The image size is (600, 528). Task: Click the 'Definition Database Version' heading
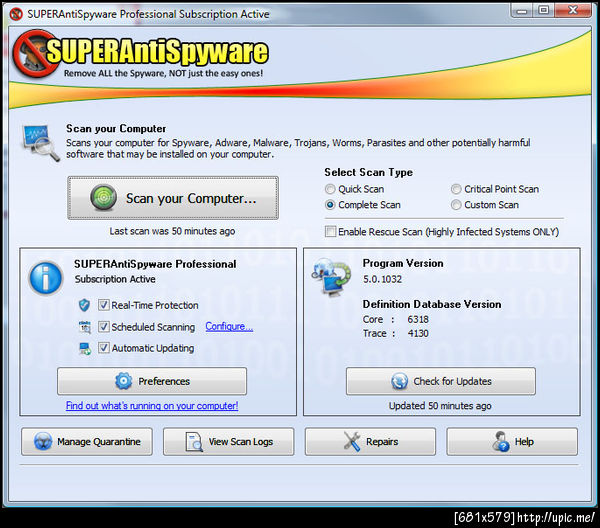pos(432,304)
